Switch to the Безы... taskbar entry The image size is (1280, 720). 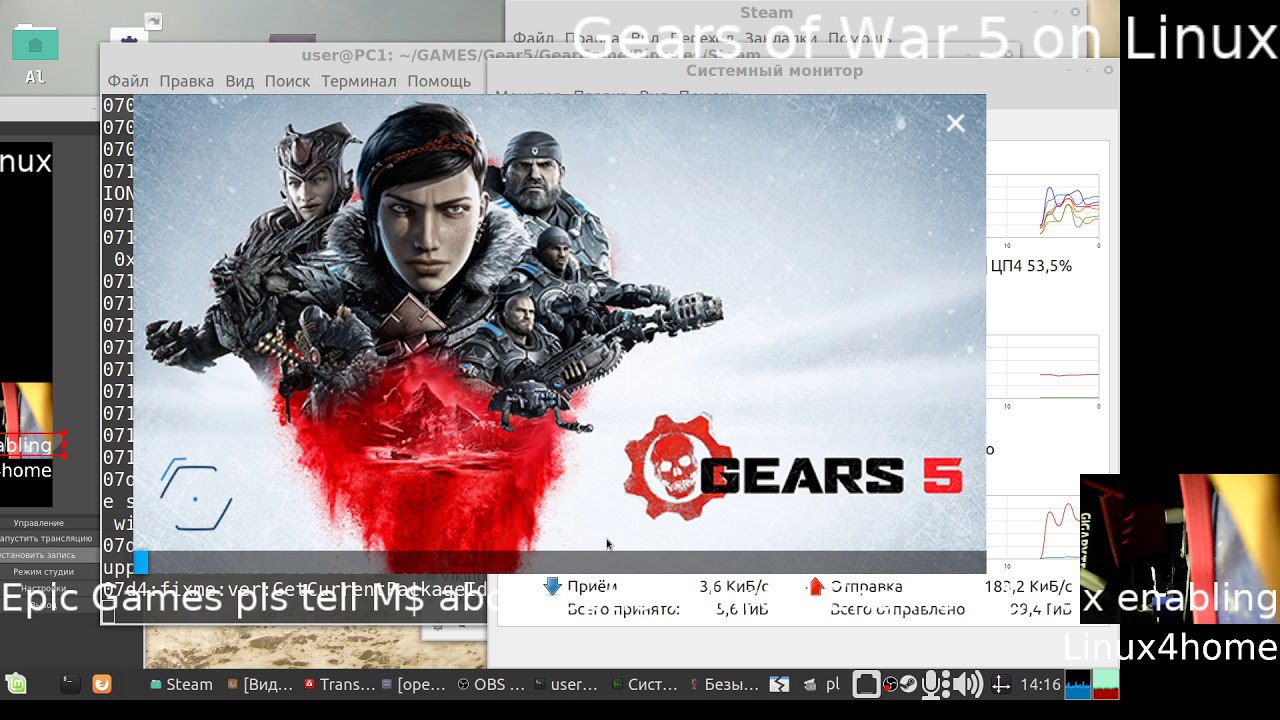pos(723,685)
